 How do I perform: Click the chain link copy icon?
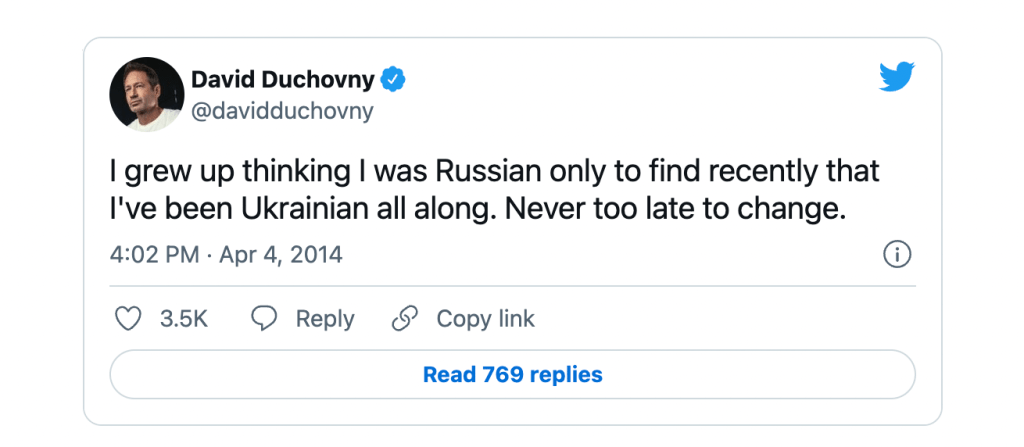[x=404, y=319]
